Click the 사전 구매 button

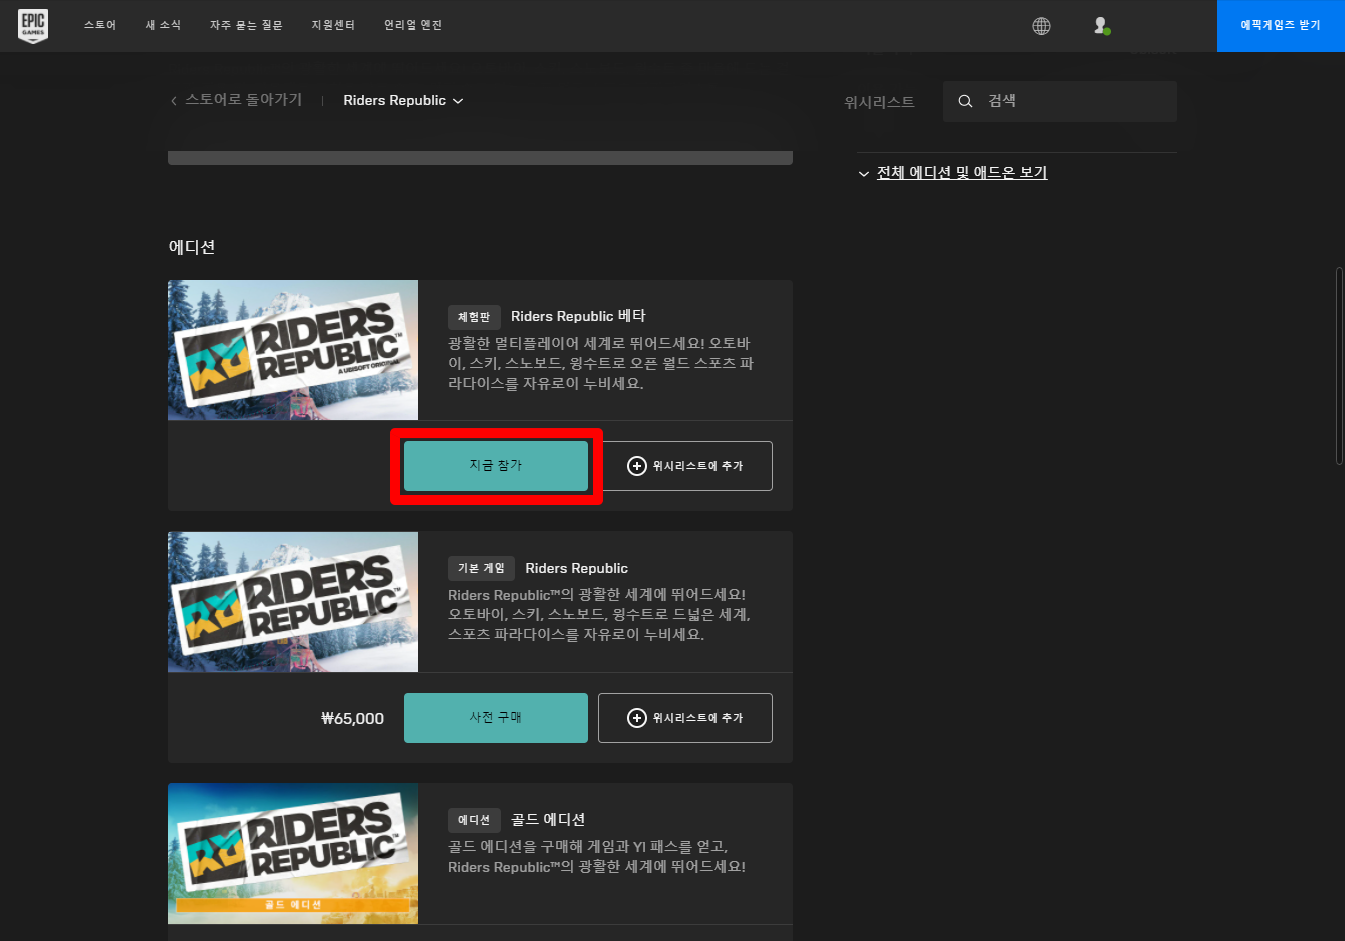point(496,718)
